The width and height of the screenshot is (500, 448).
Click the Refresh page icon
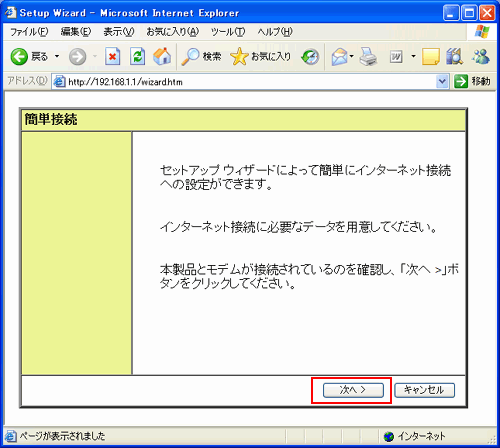(138, 56)
